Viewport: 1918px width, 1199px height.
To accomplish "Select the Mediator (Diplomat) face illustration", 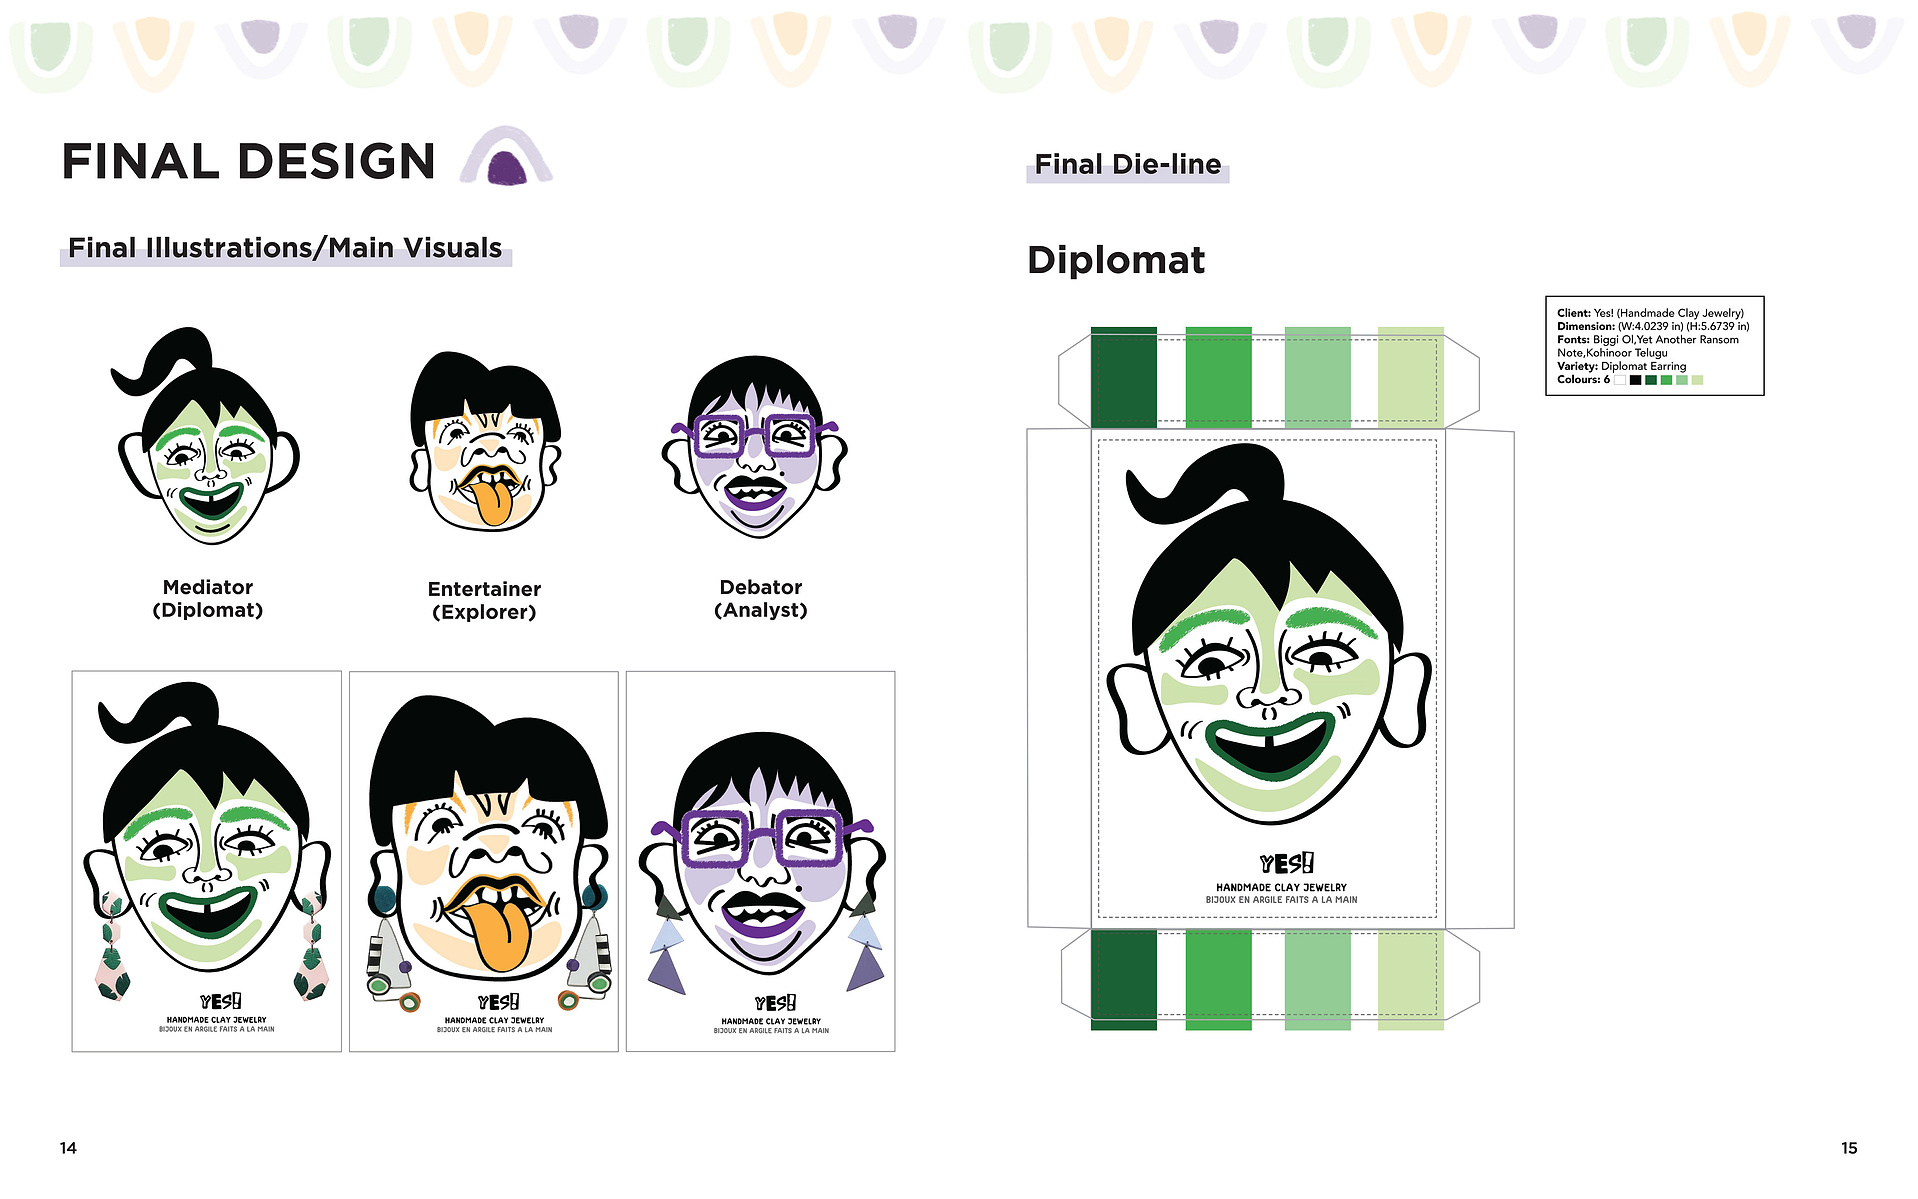I will 208,436.
